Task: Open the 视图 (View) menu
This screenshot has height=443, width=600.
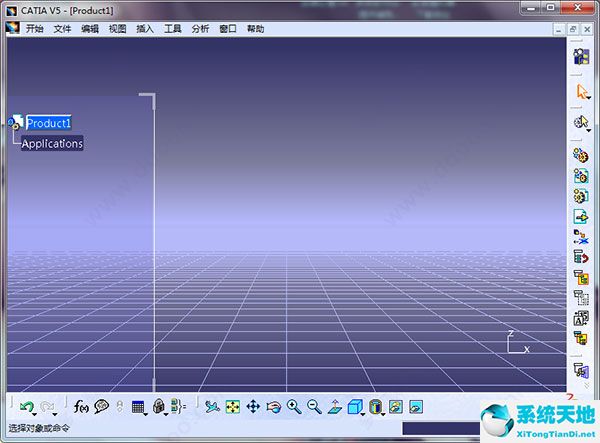Action: (x=117, y=29)
